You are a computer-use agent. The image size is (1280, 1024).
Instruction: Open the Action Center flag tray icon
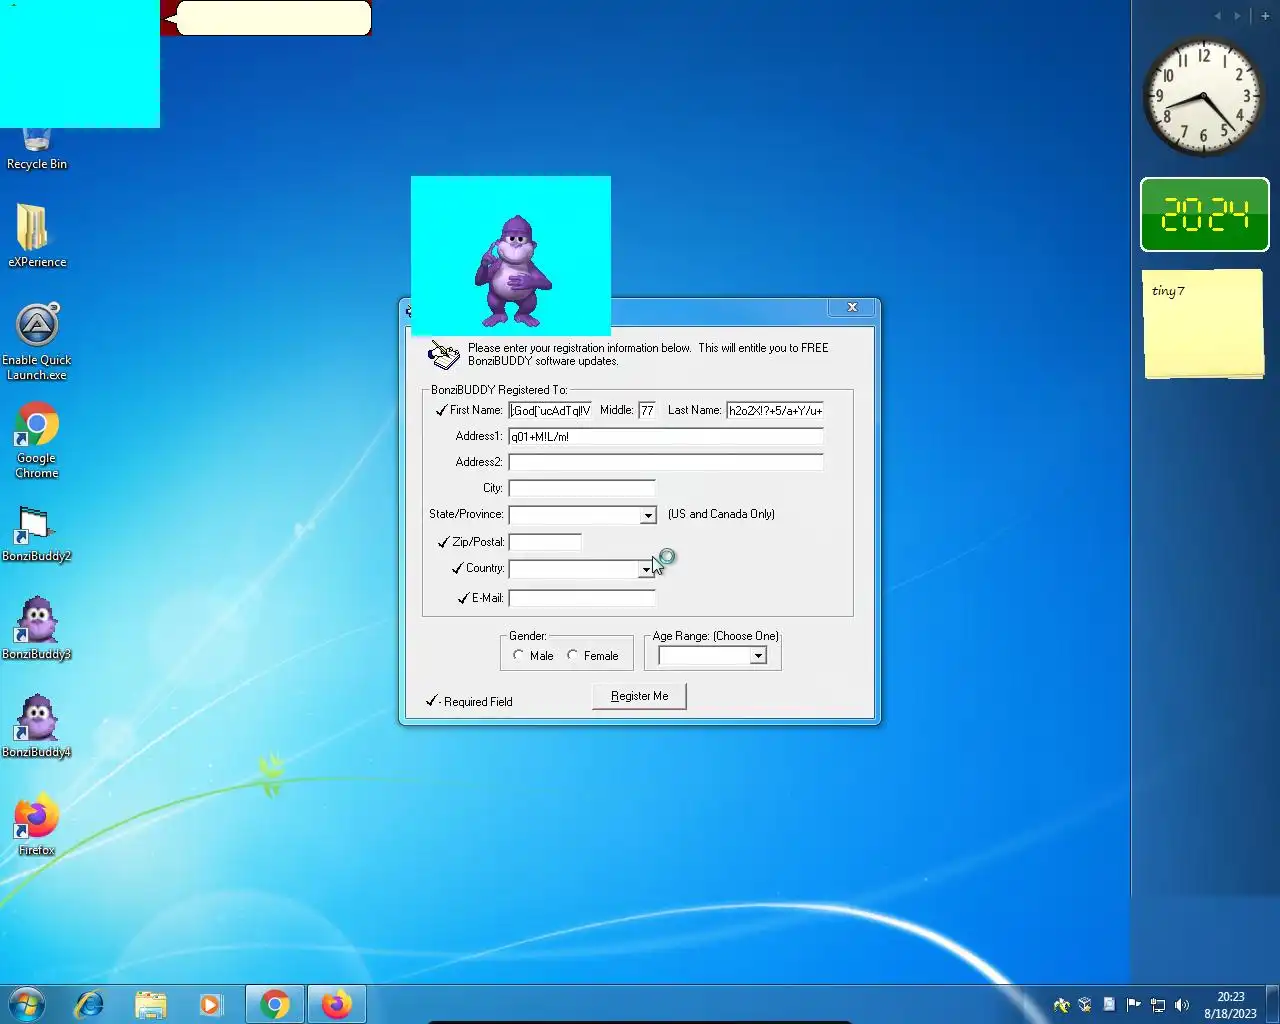pyautogui.click(x=1133, y=1005)
